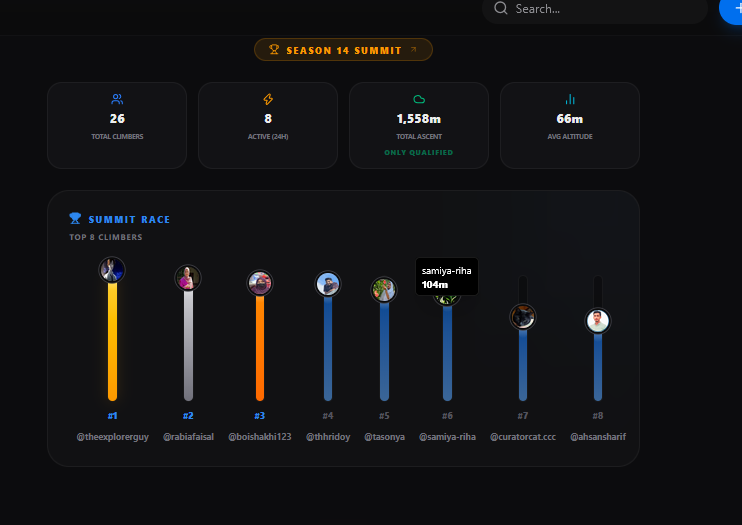Click the Total Climbers people icon
742x525 pixels.
tap(117, 99)
